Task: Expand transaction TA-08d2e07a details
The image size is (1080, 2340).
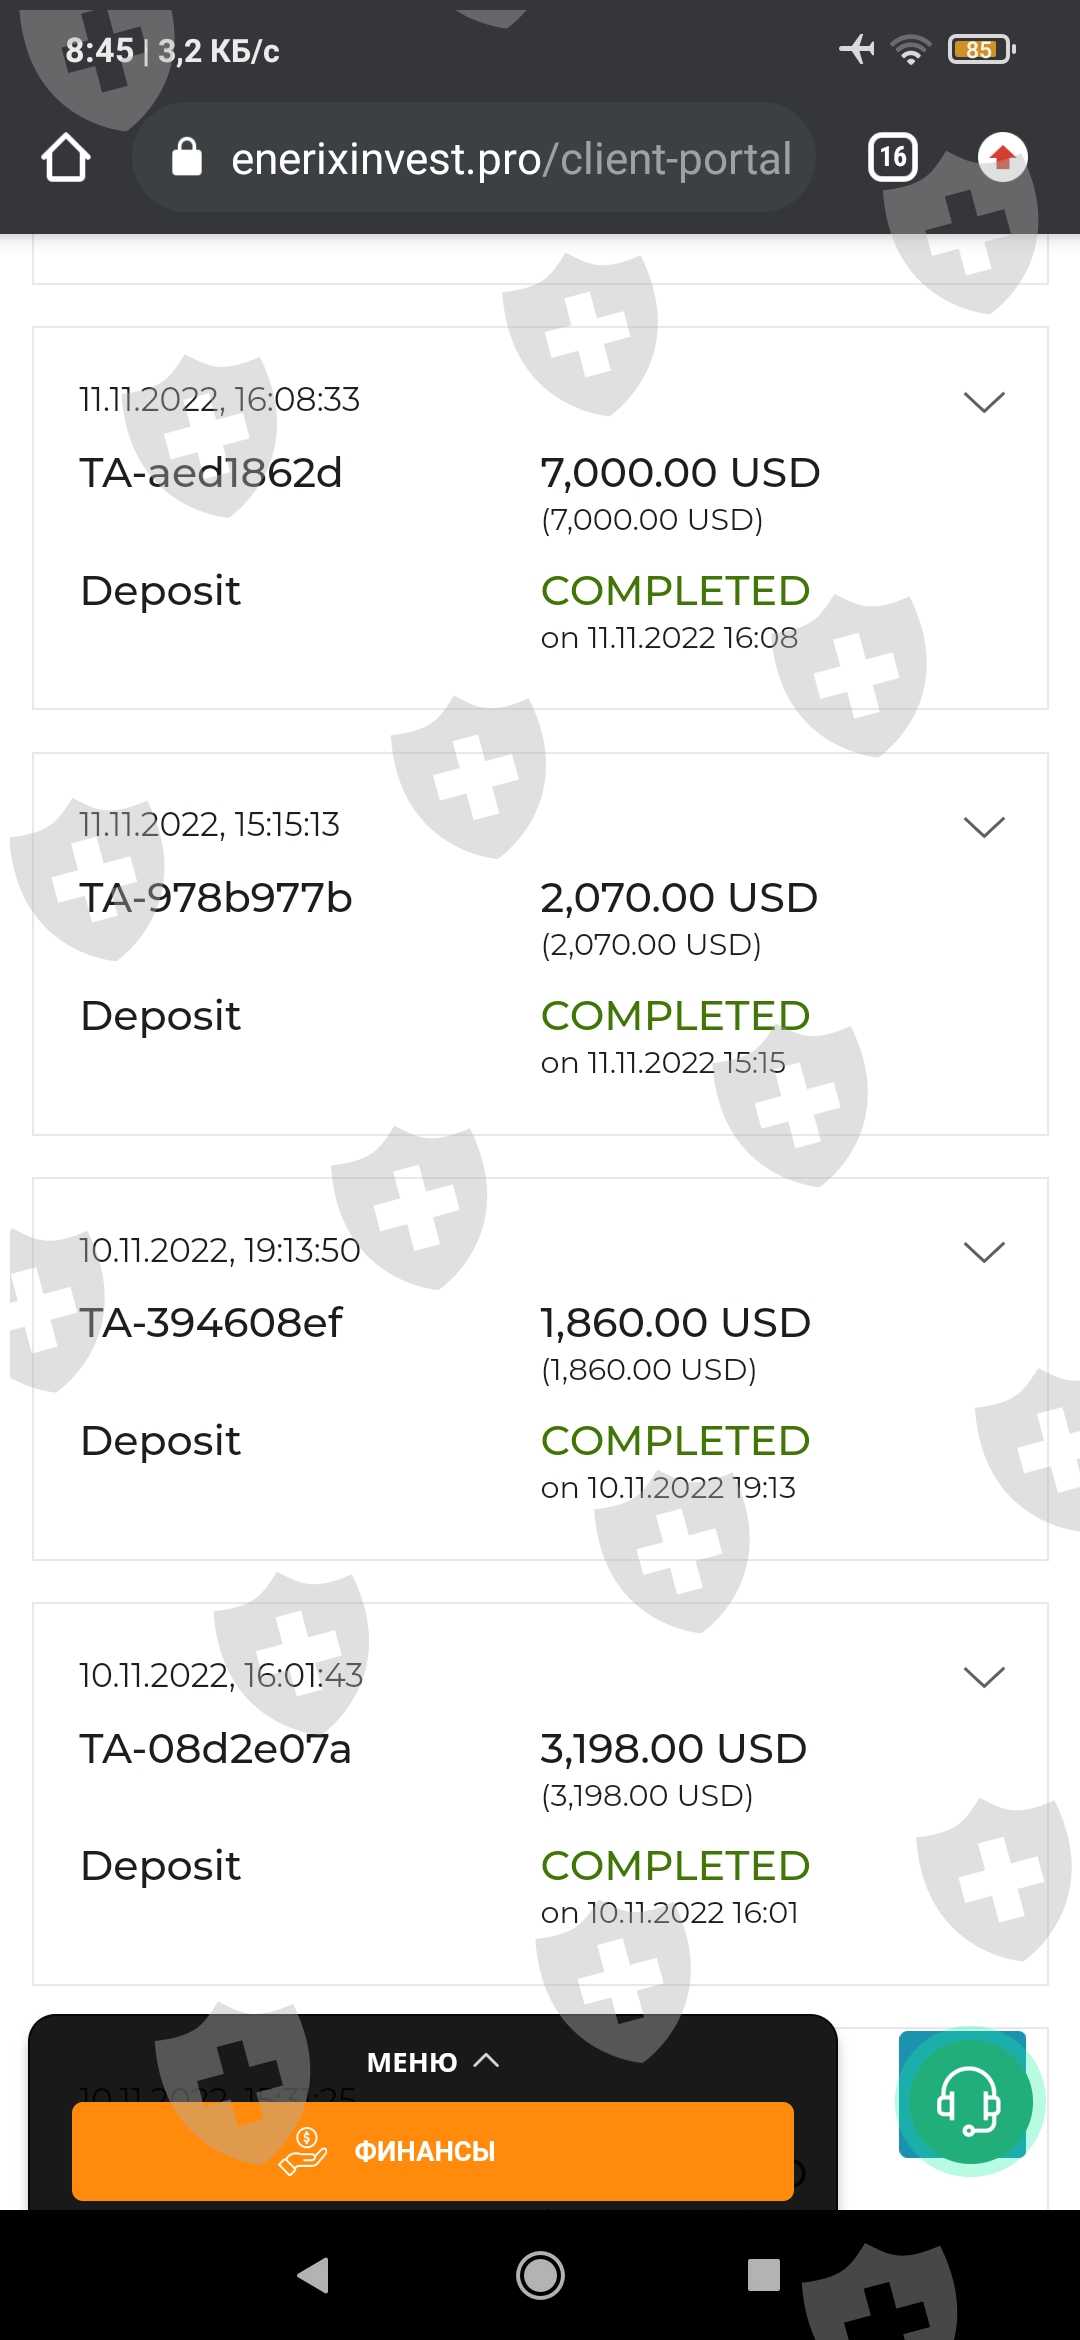Action: point(983,1677)
